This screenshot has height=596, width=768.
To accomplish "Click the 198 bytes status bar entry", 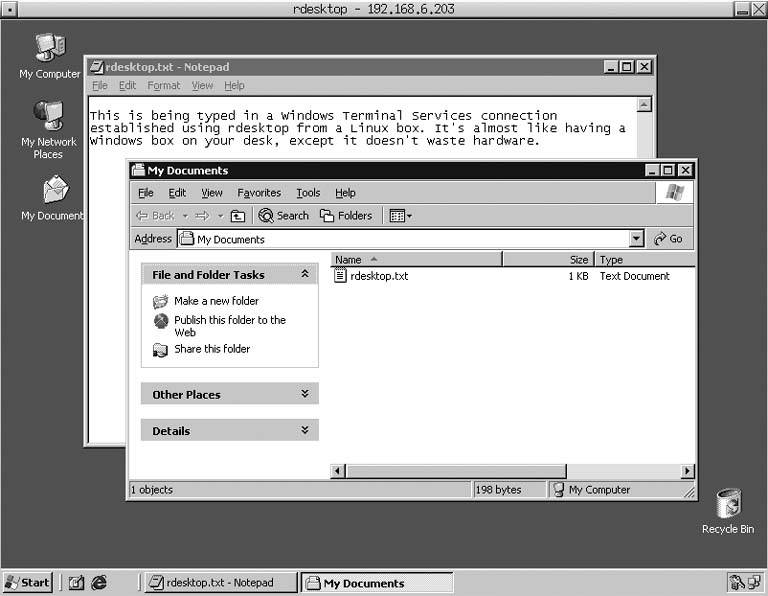I will (498, 490).
